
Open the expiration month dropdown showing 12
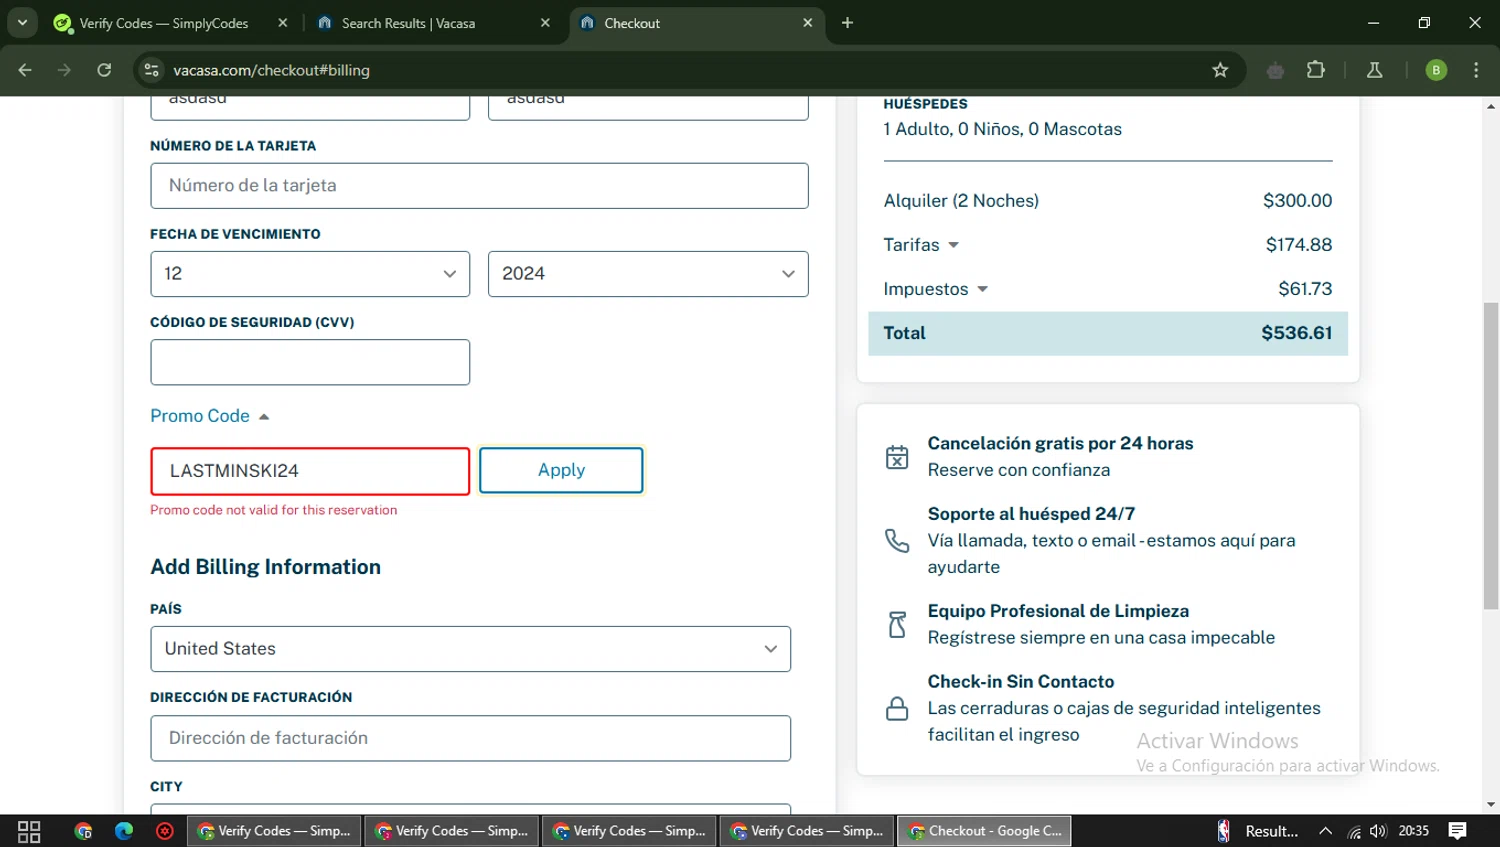pyautogui.click(x=310, y=274)
